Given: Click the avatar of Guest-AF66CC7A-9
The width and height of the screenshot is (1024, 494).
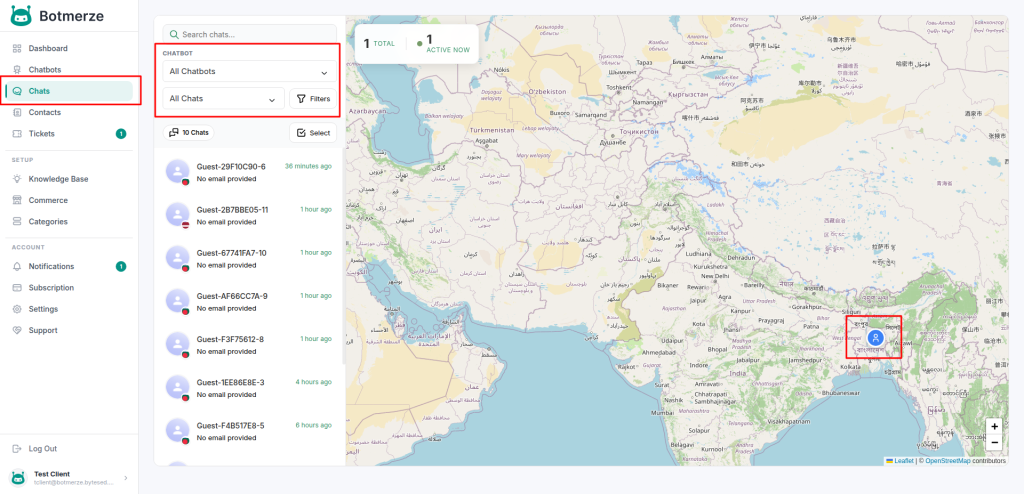Looking at the screenshot, I should coord(178,301).
